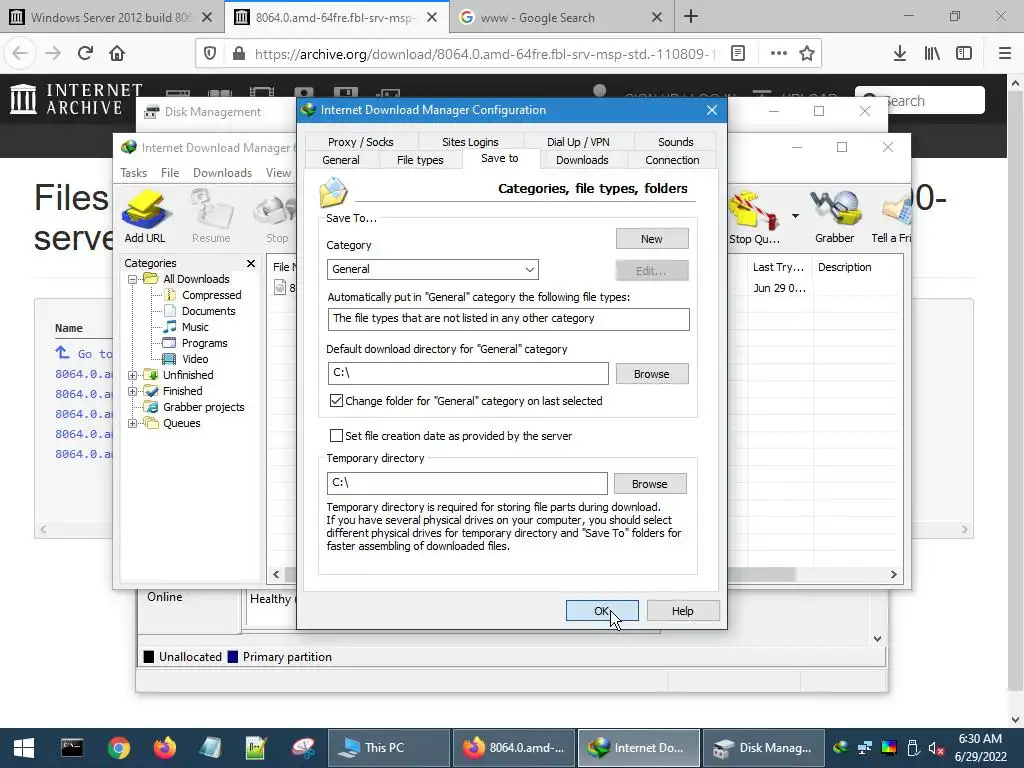The image size is (1024, 768).
Task: Click the muted volume tray icon
Action: [x=936, y=748]
